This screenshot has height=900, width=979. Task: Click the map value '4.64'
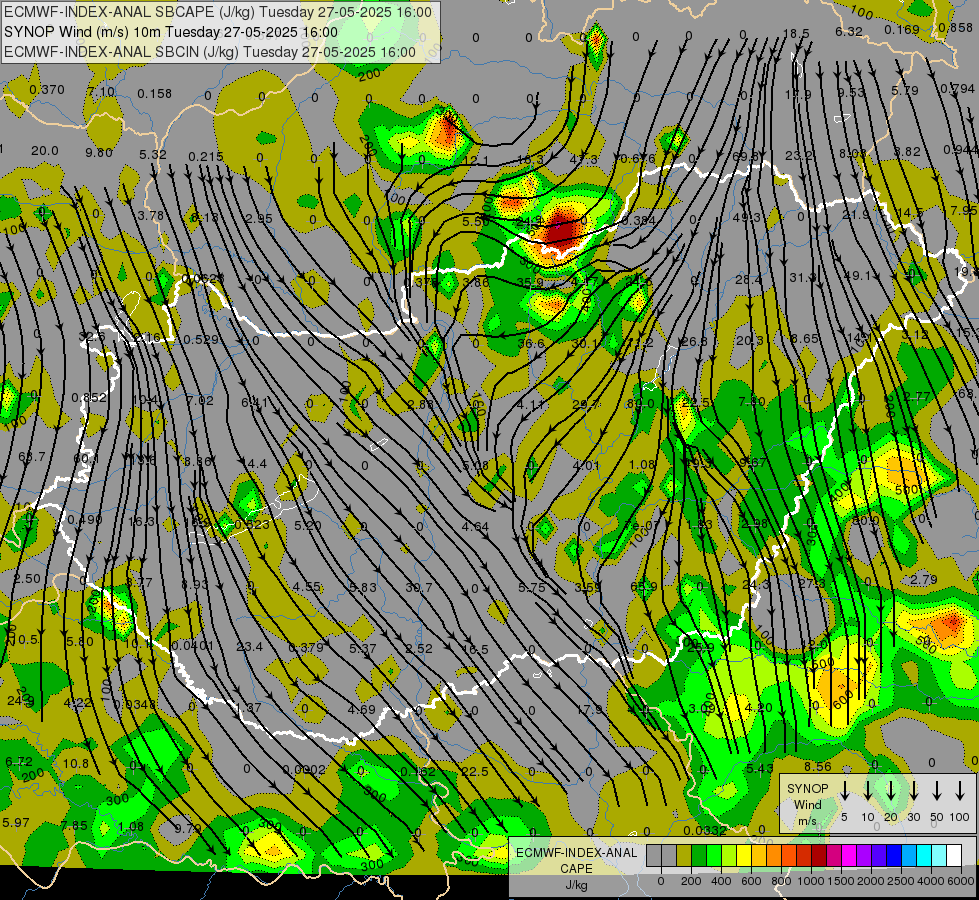[475, 527]
